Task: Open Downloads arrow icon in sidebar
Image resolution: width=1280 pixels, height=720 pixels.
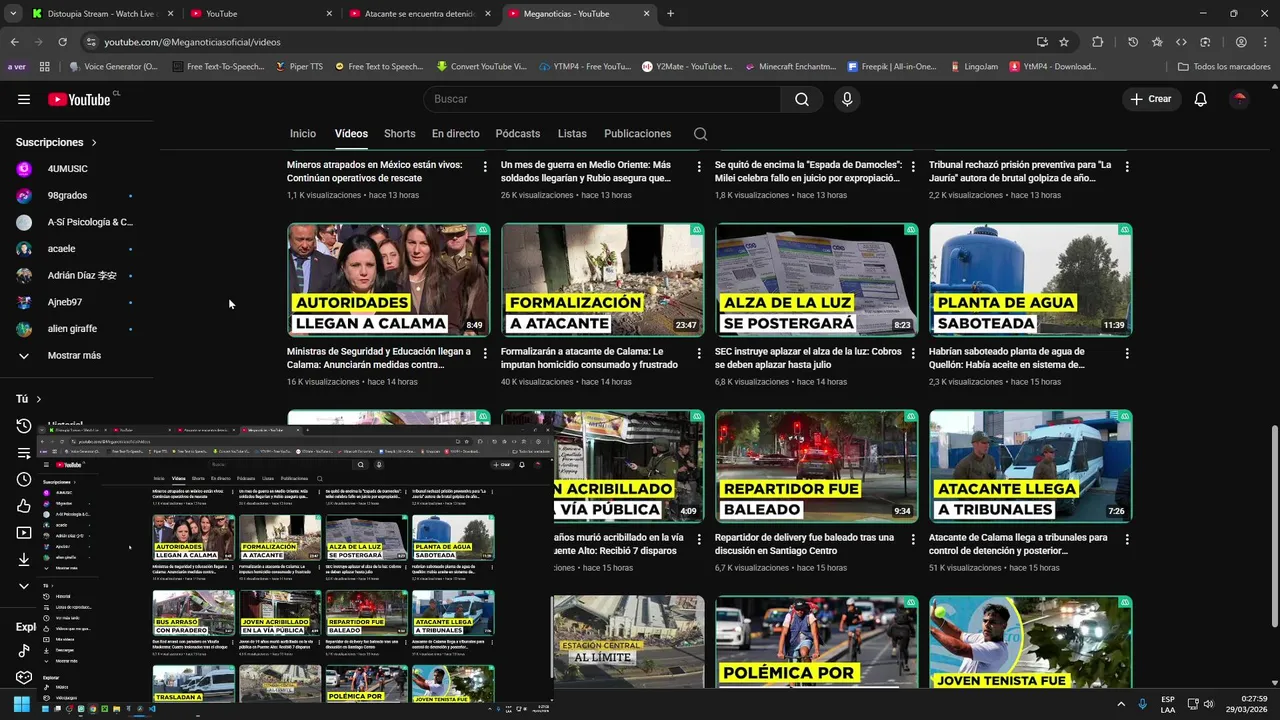Action: (24, 560)
